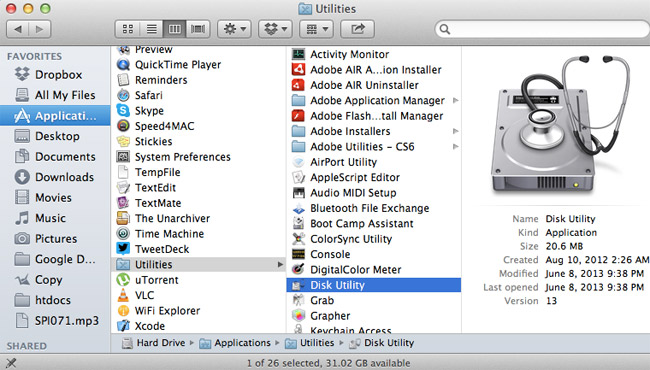
Task: Click Hard Drive in path bar
Action: click(x=154, y=343)
